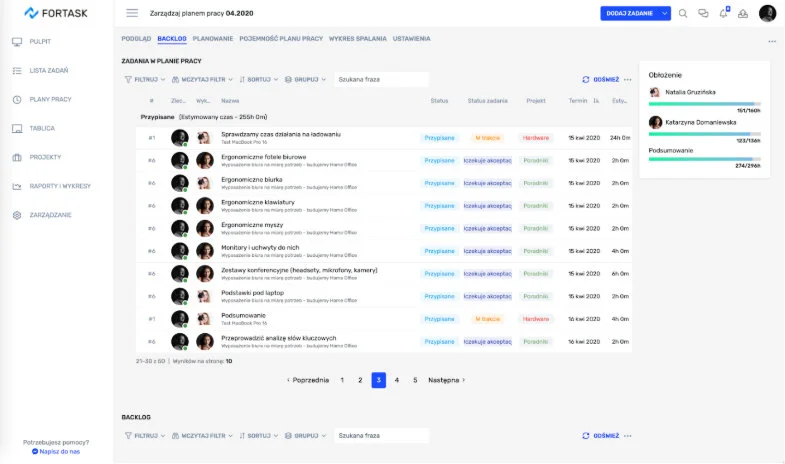Open the hamburger menu next to the logo
785x464 pixels.
click(x=132, y=13)
